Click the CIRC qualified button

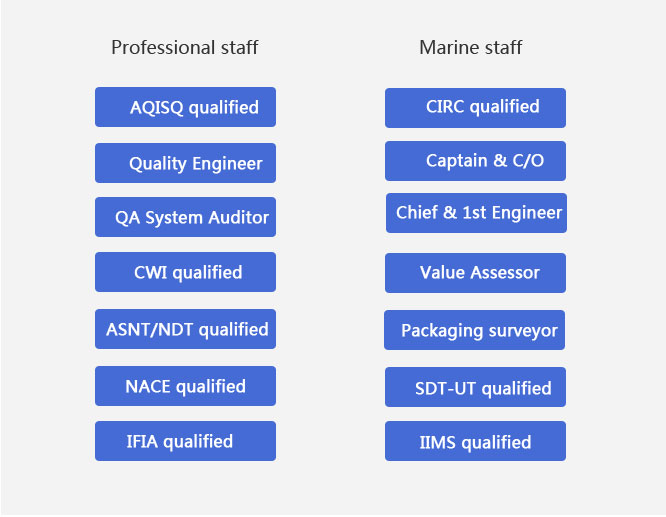475,107
